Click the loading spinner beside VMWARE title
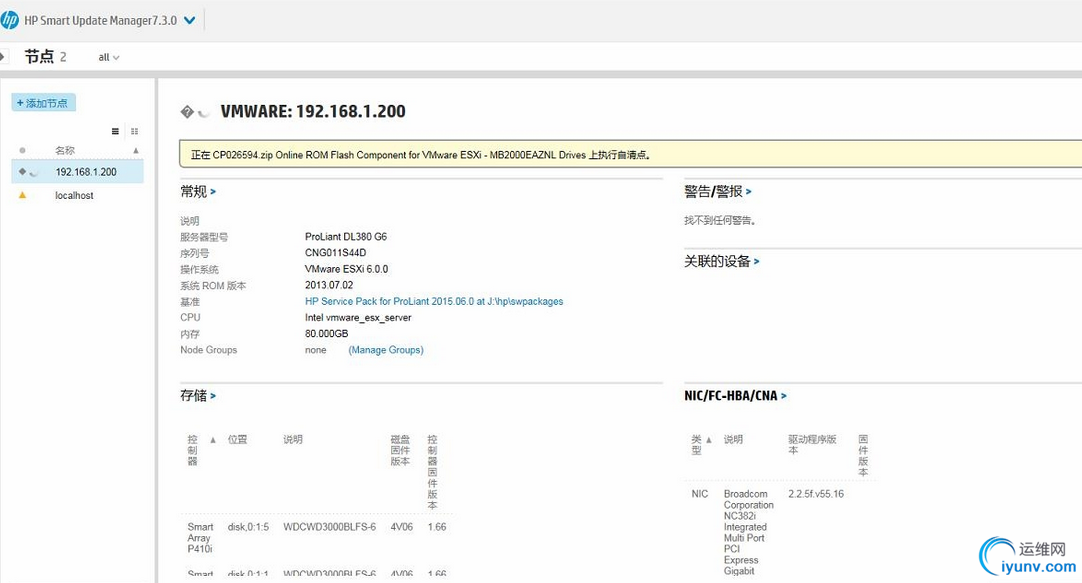 coord(204,112)
